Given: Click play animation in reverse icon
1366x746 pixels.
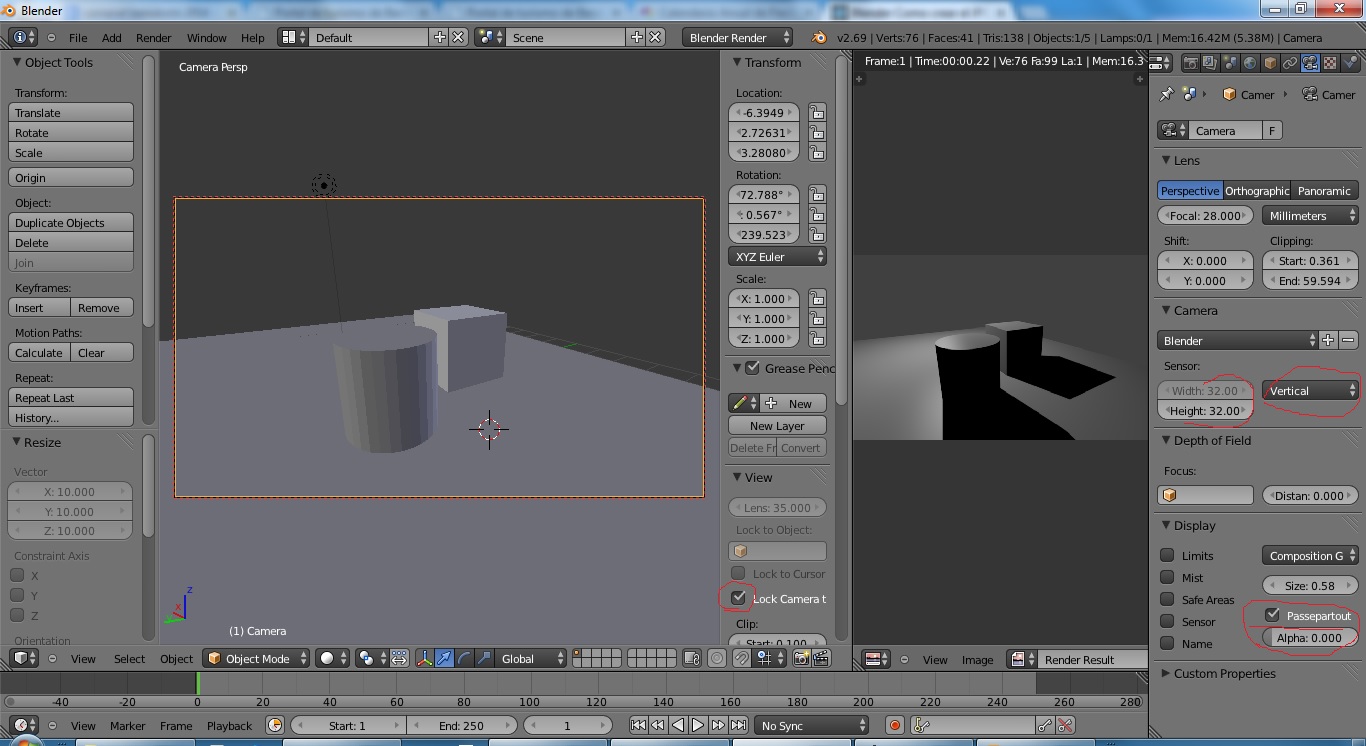Looking at the screenshot, I should (678, 725).
